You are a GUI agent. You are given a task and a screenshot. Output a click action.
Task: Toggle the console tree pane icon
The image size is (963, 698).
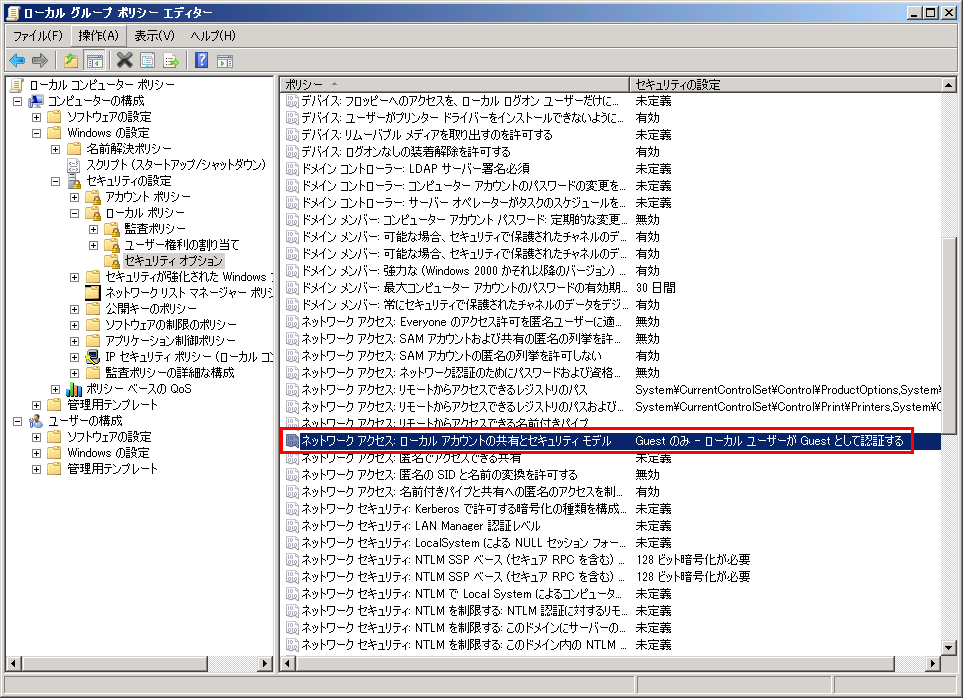[x=93, y=60]
